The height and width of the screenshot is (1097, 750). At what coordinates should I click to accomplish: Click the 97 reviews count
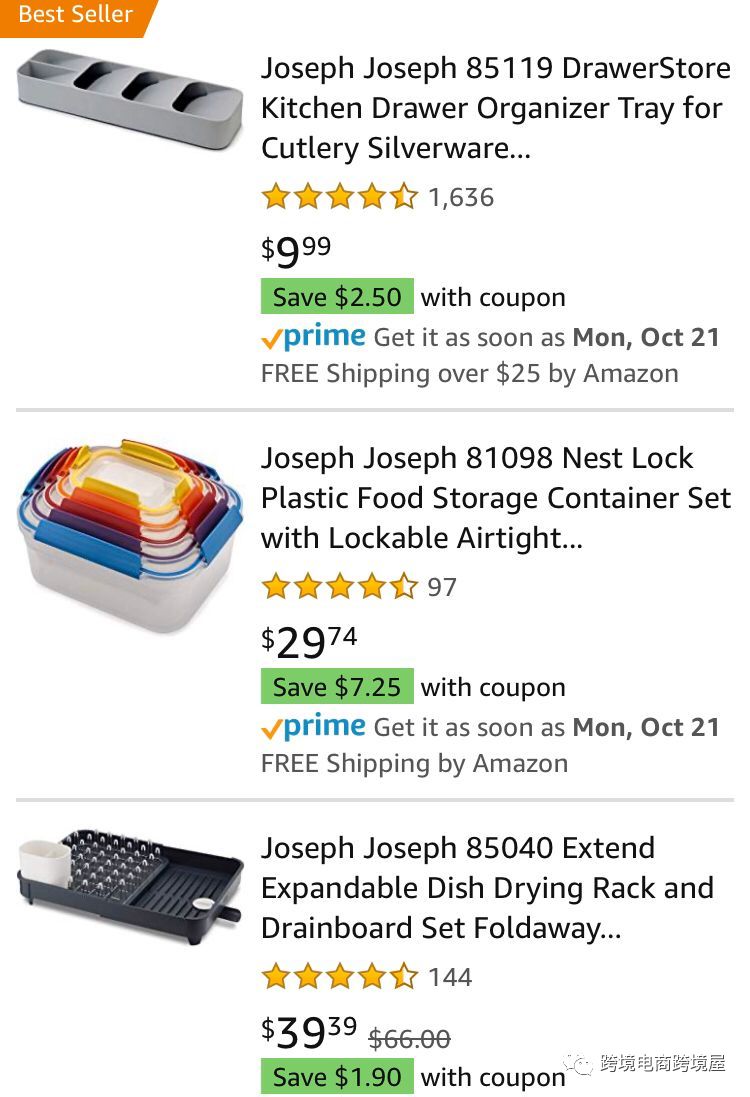(x=442, y=588)
